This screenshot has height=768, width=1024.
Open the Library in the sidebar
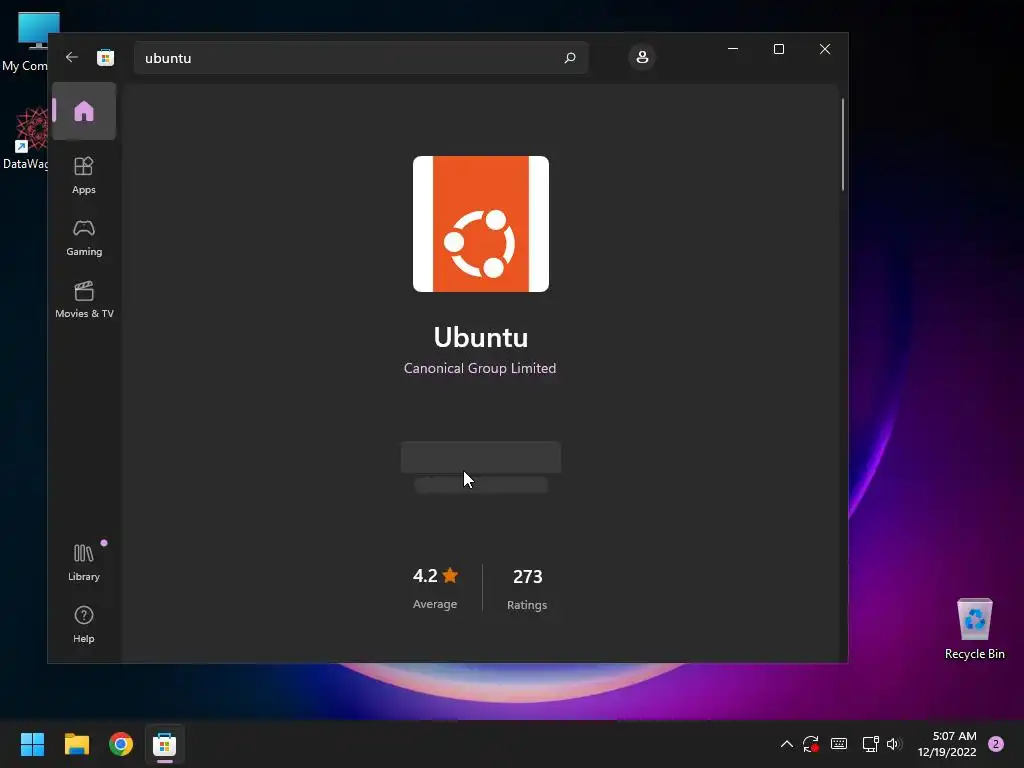click(84, 562)
